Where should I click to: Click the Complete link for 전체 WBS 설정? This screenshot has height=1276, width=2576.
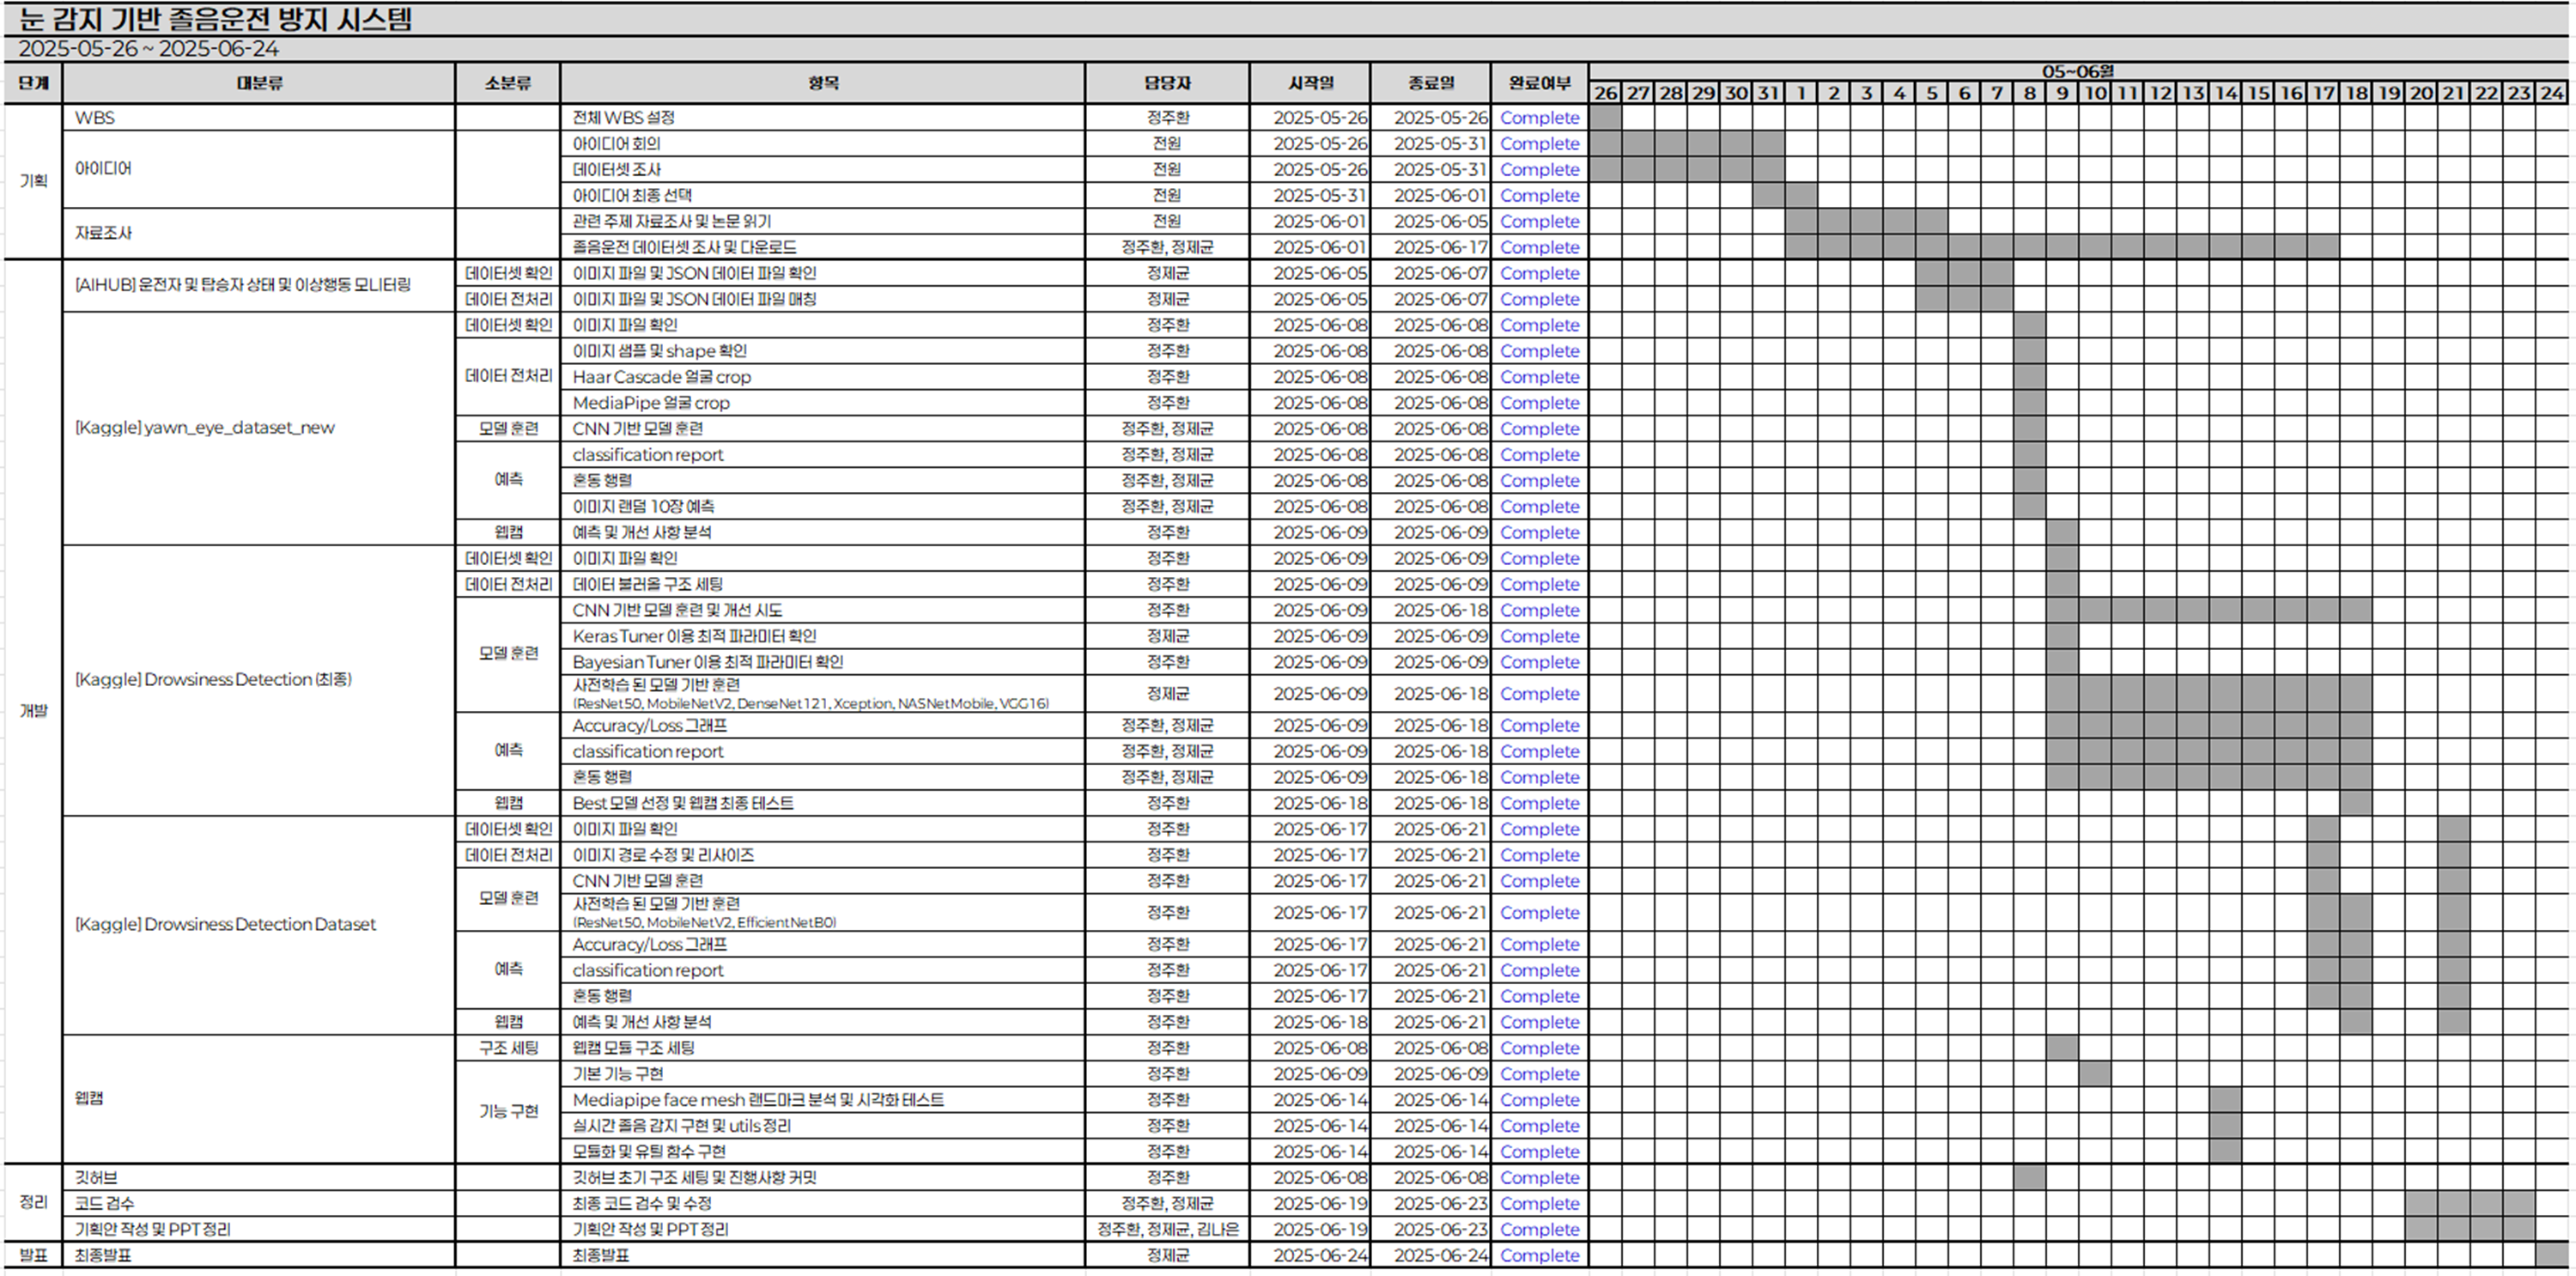pyautogui.click(x=1539, y=118)
